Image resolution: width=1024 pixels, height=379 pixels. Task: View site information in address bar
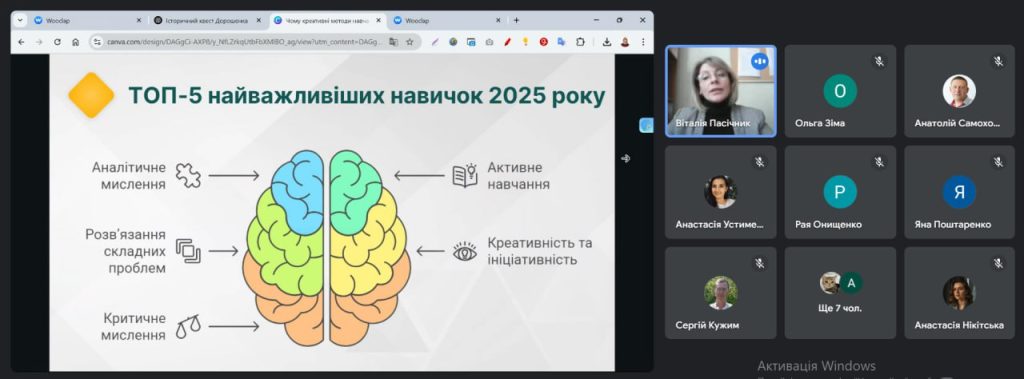[97, 42]
